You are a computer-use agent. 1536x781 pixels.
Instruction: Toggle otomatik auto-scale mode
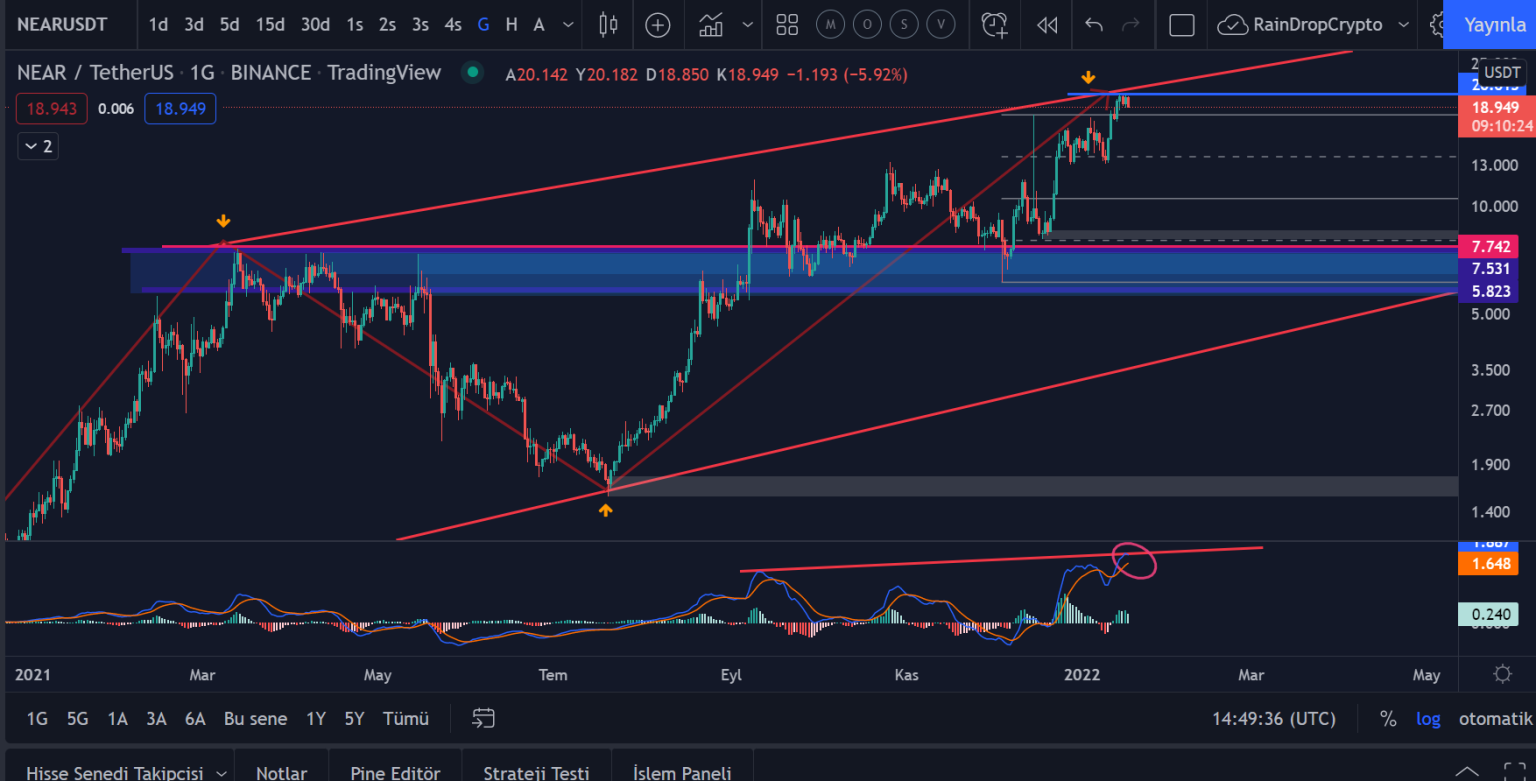[1495, 718]
